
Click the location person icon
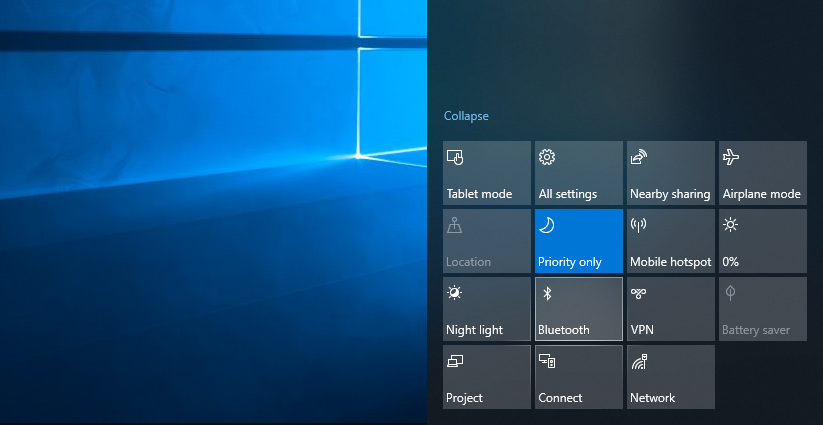coord(454,225)
